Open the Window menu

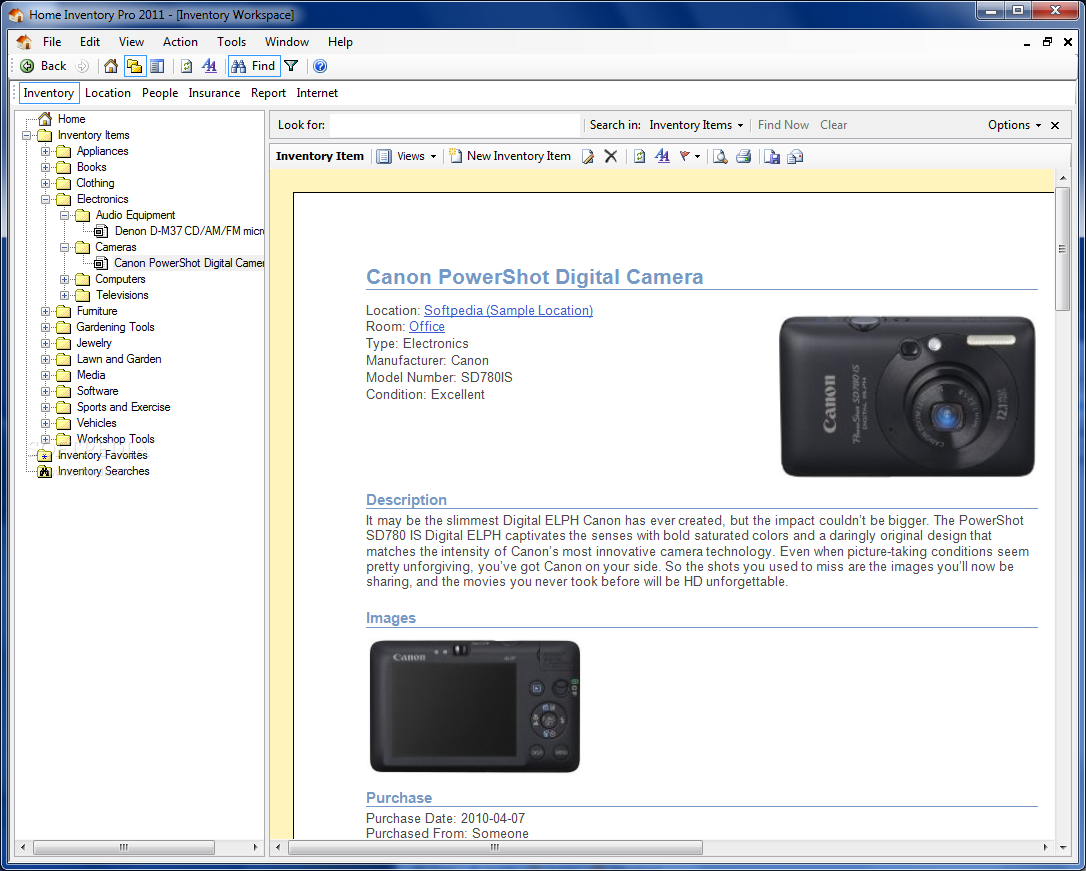pyautogui.click(x=287, y=42)
